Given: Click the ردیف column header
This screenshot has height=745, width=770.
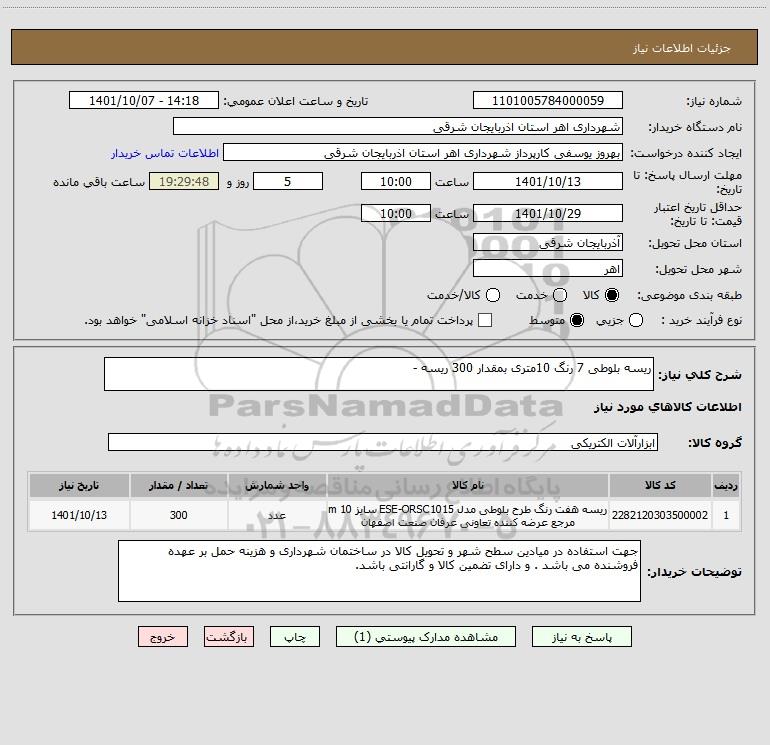Looking at the screenshot, I should [726, 486].
